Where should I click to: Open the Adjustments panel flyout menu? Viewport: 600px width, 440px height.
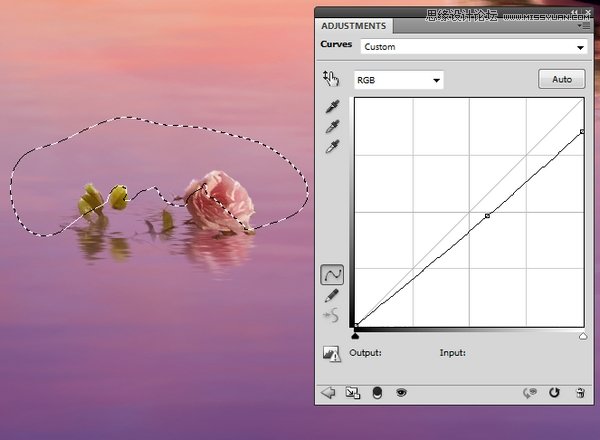[x=584, y=26]
